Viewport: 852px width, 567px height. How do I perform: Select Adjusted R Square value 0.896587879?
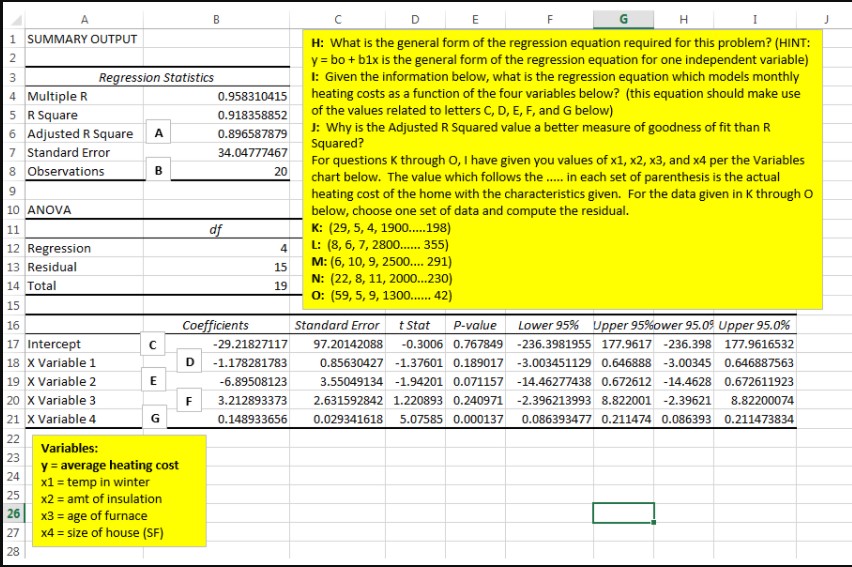click(x=252, y=134)
